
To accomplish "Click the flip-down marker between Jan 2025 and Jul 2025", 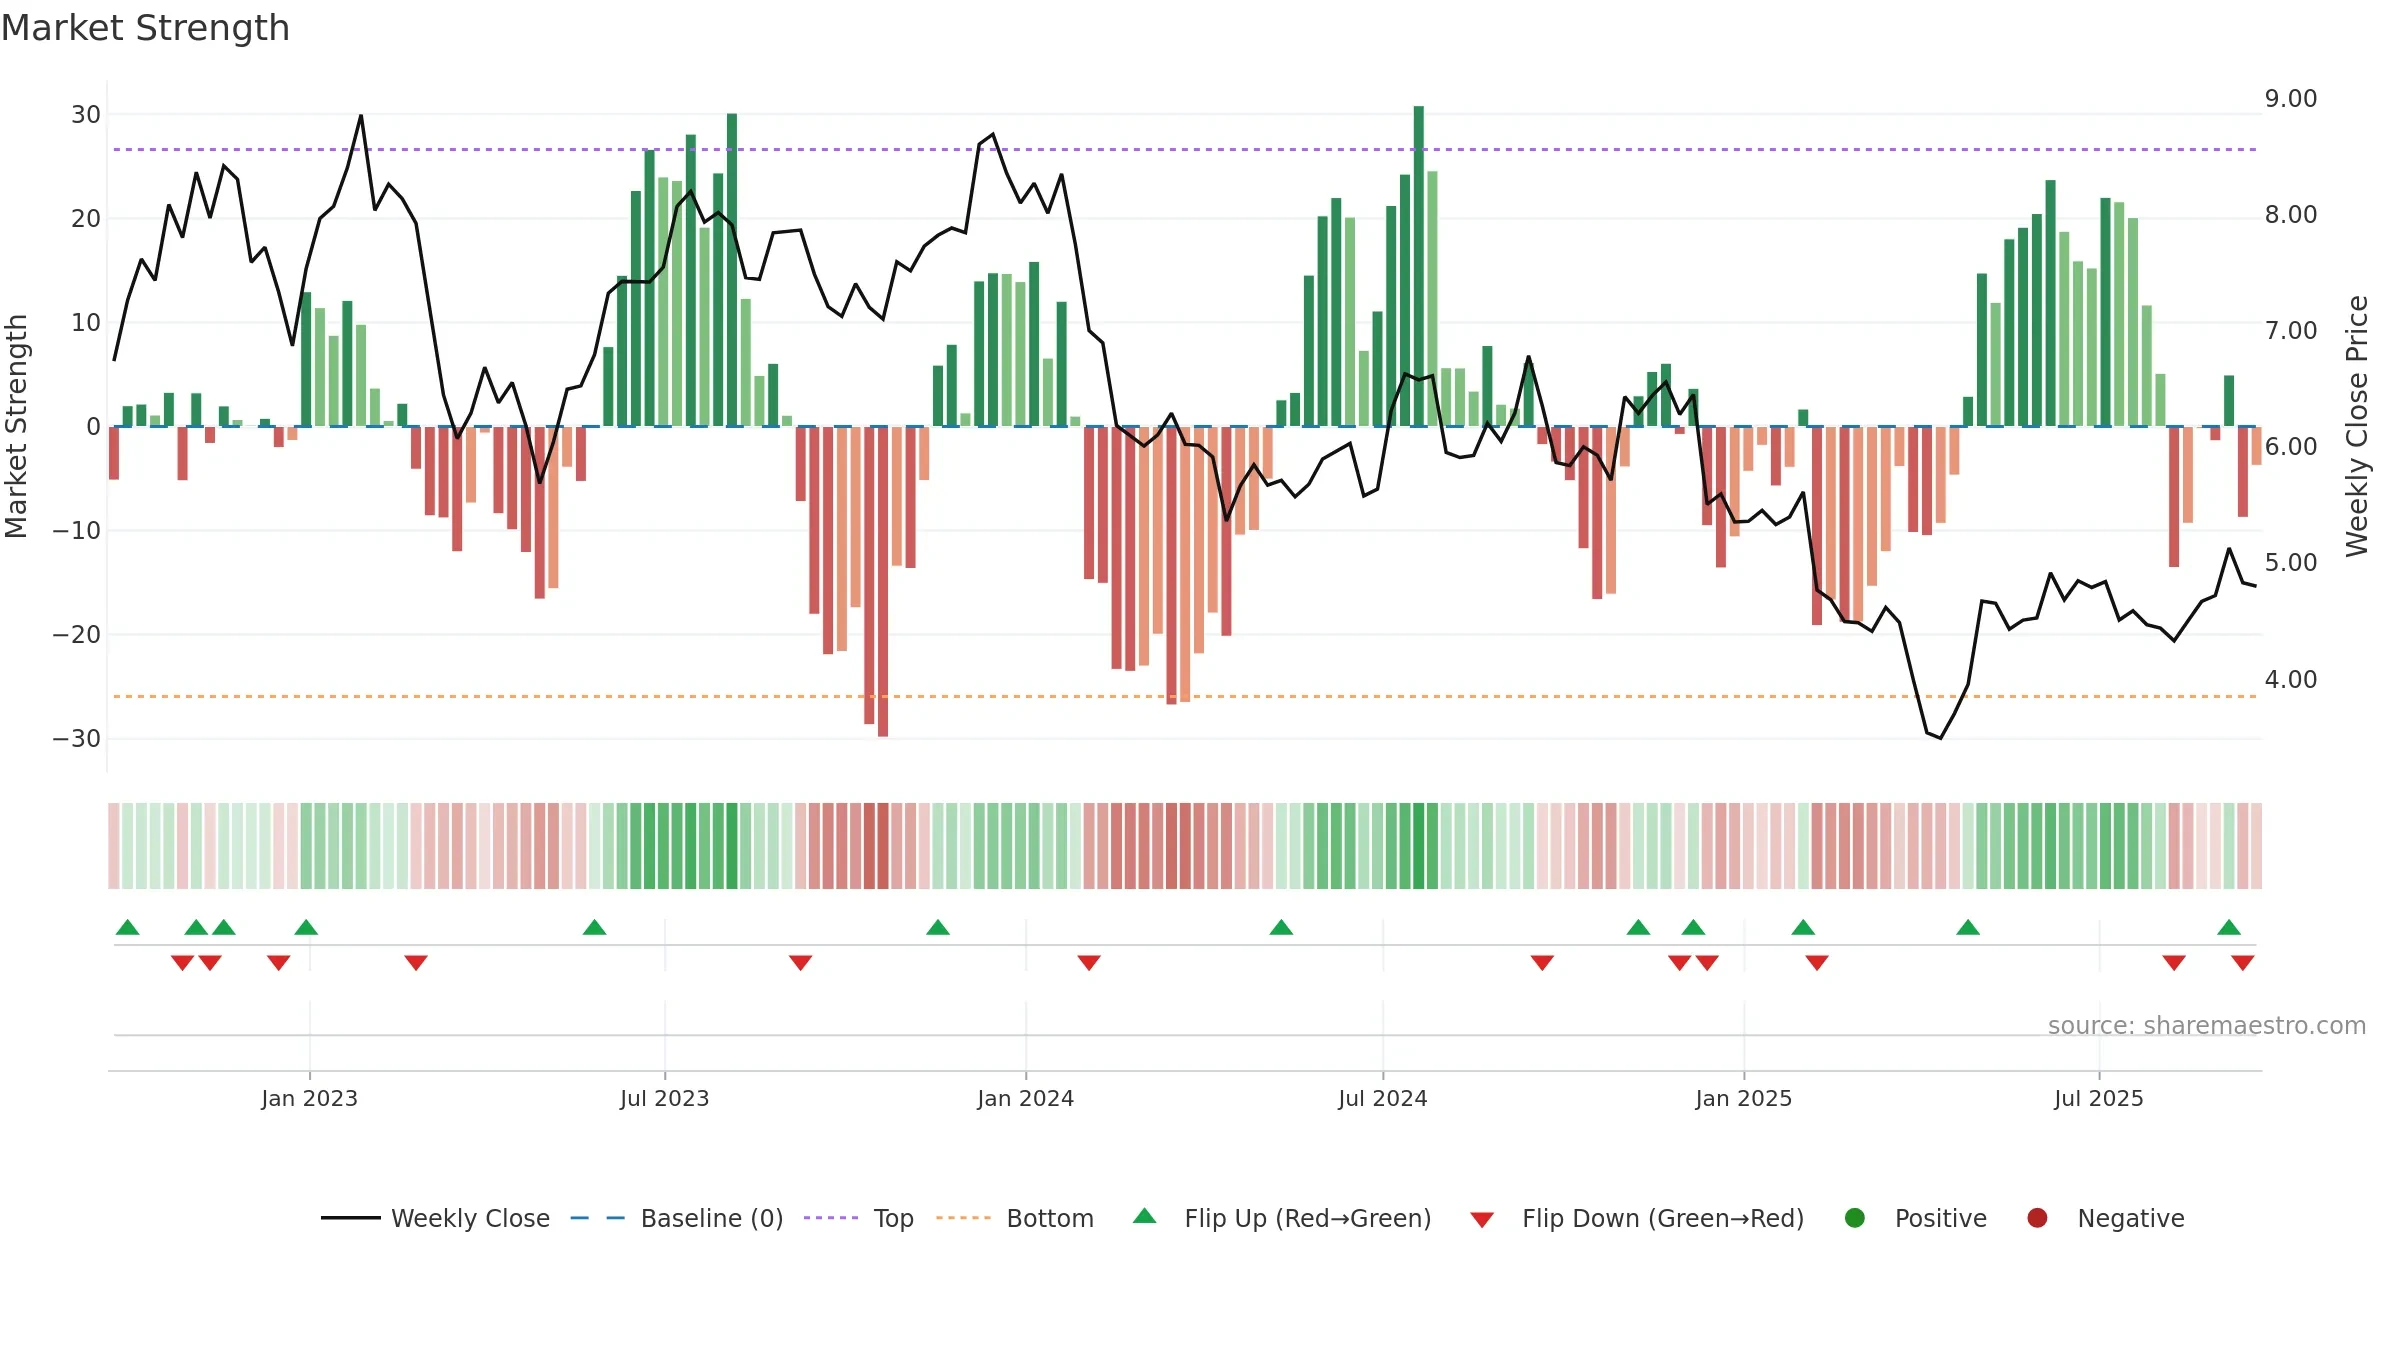I will coord(1817,963).
